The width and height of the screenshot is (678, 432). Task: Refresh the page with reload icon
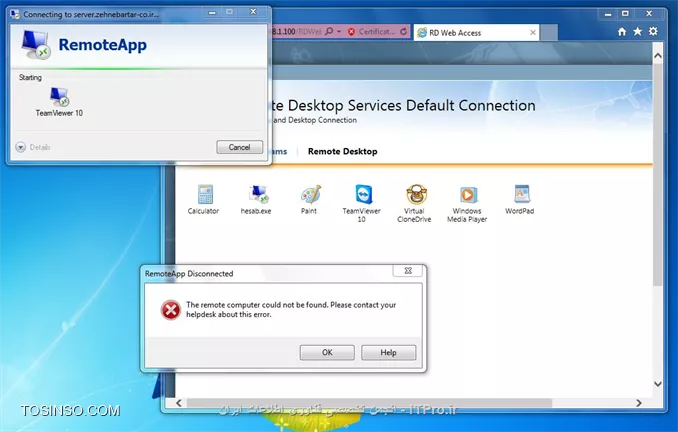403,32
